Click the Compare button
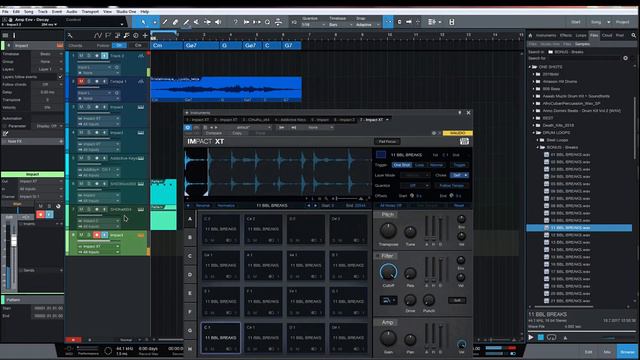This screenshot has height=360, width=640. [x=214, y=133]
